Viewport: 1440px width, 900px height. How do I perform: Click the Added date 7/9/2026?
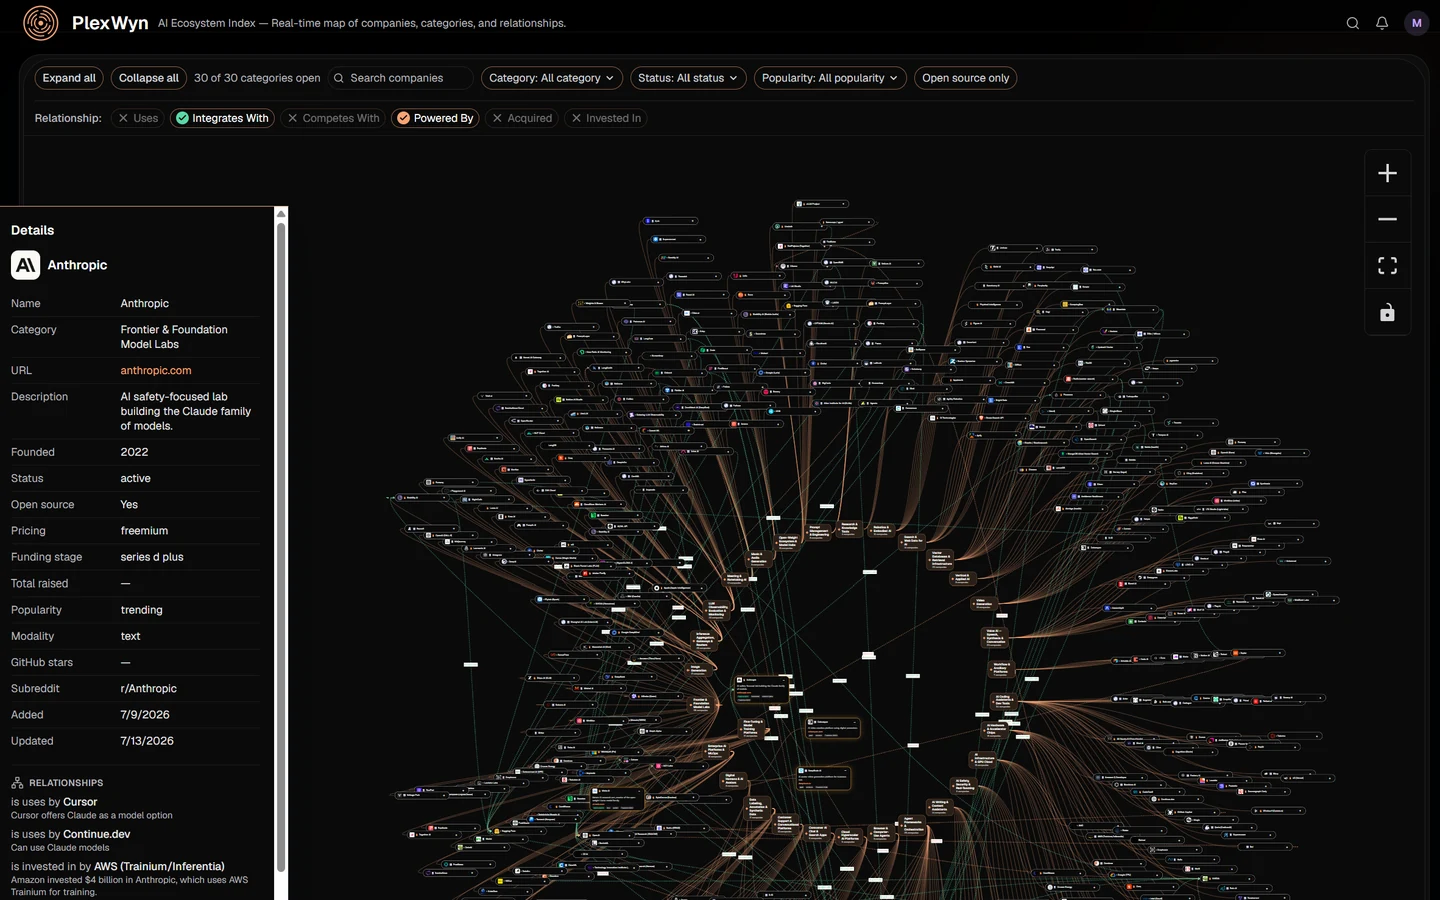[x=145, y=715]
